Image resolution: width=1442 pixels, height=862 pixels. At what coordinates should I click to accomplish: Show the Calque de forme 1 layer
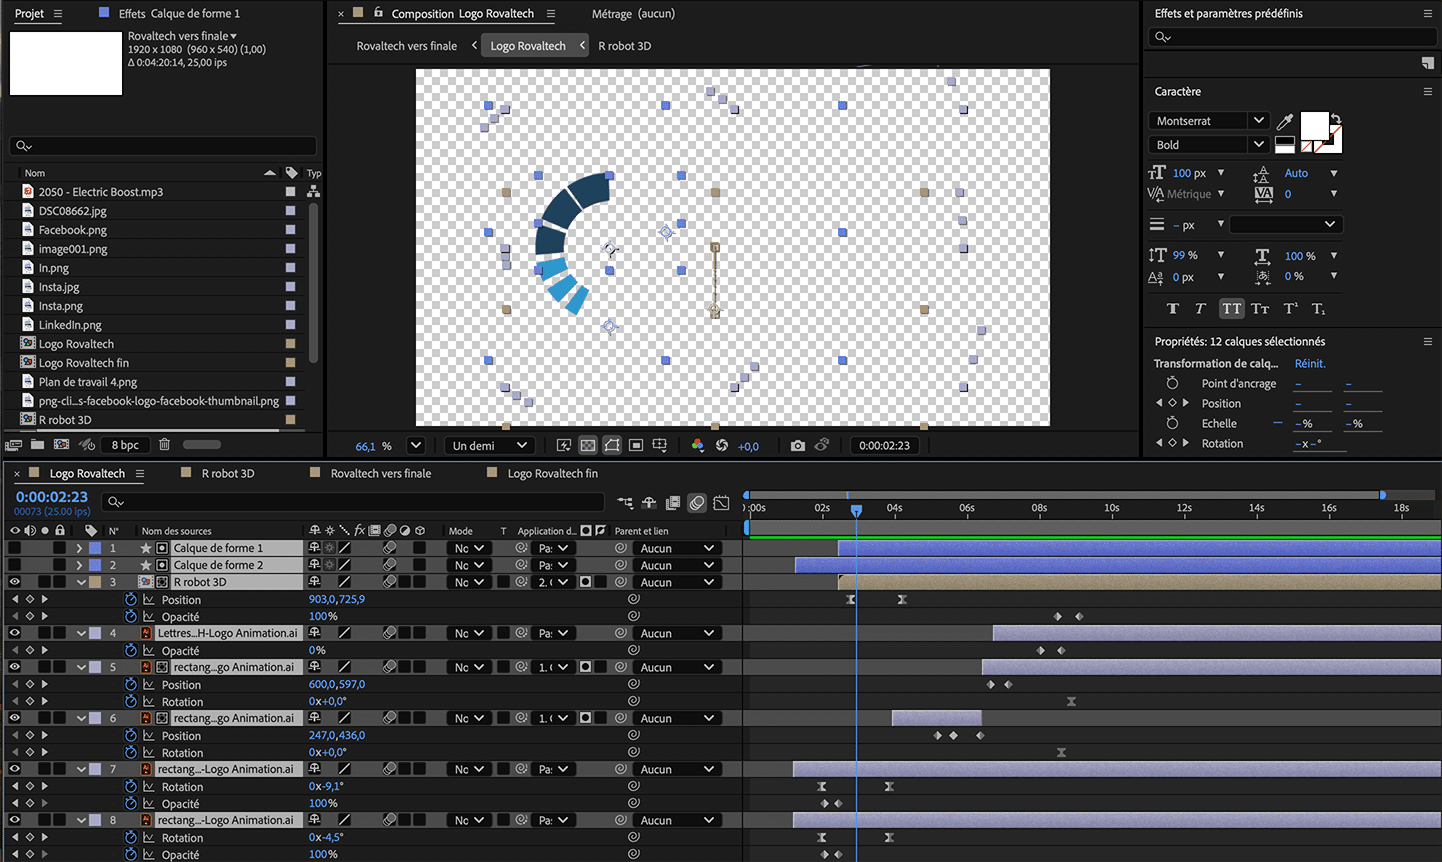coord(14,548)
